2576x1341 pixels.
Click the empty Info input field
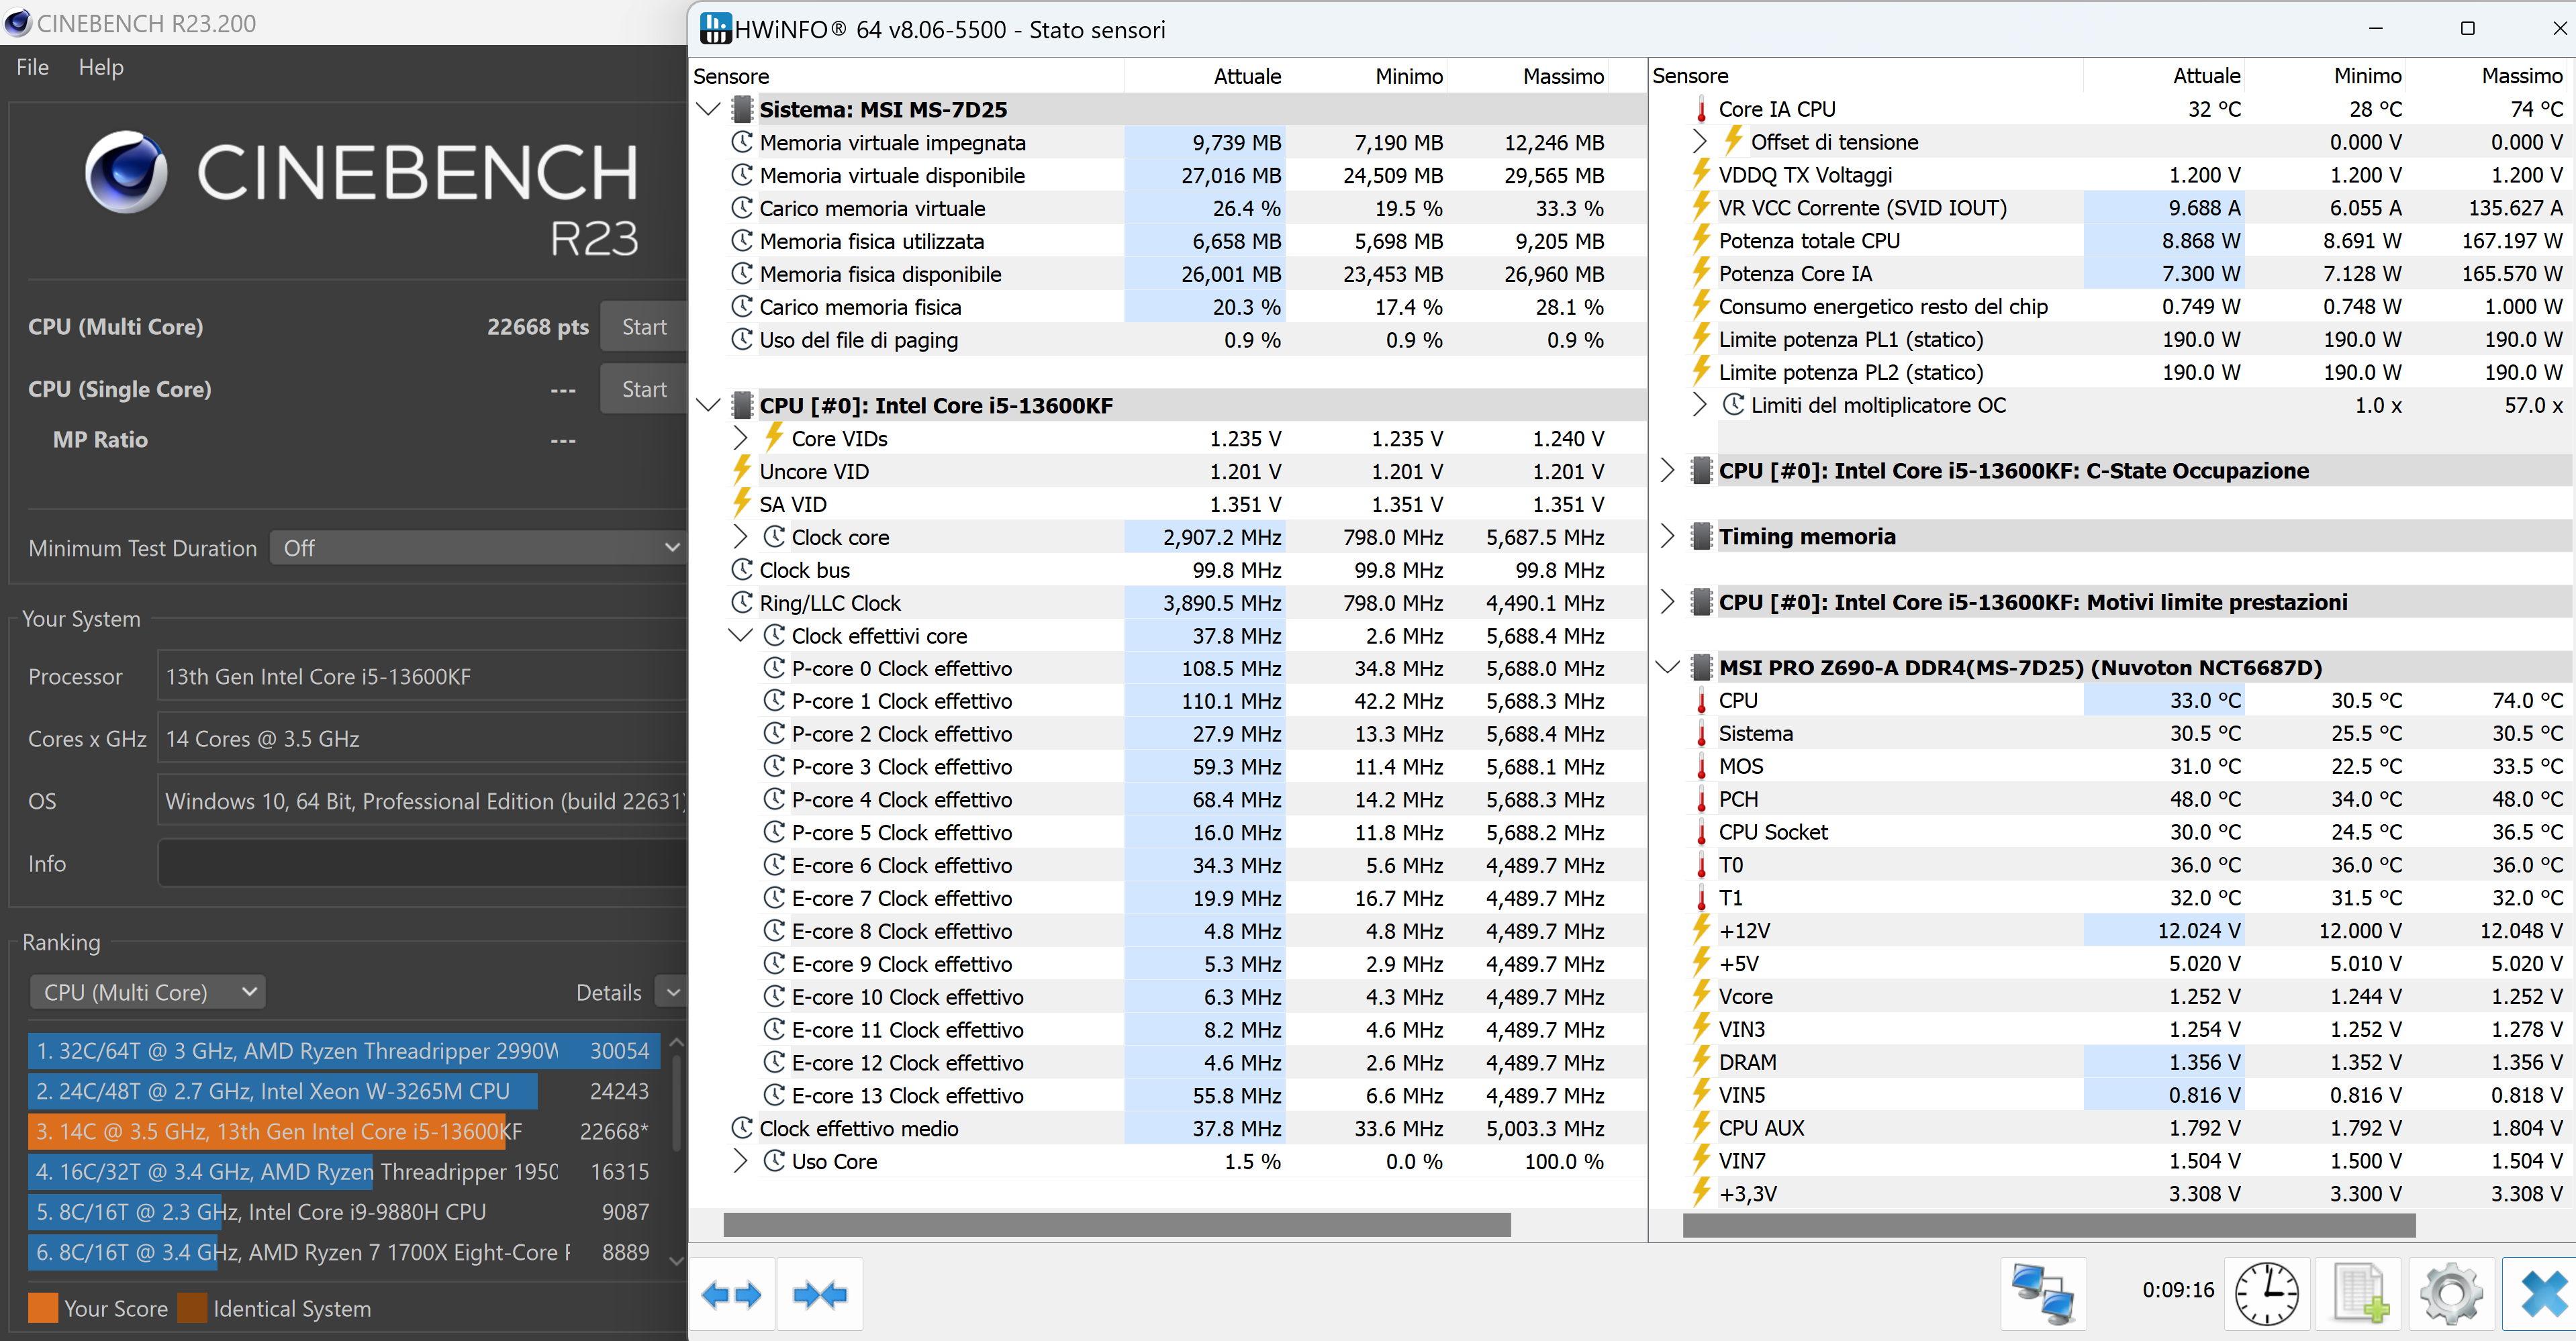(x=421, y=863)
